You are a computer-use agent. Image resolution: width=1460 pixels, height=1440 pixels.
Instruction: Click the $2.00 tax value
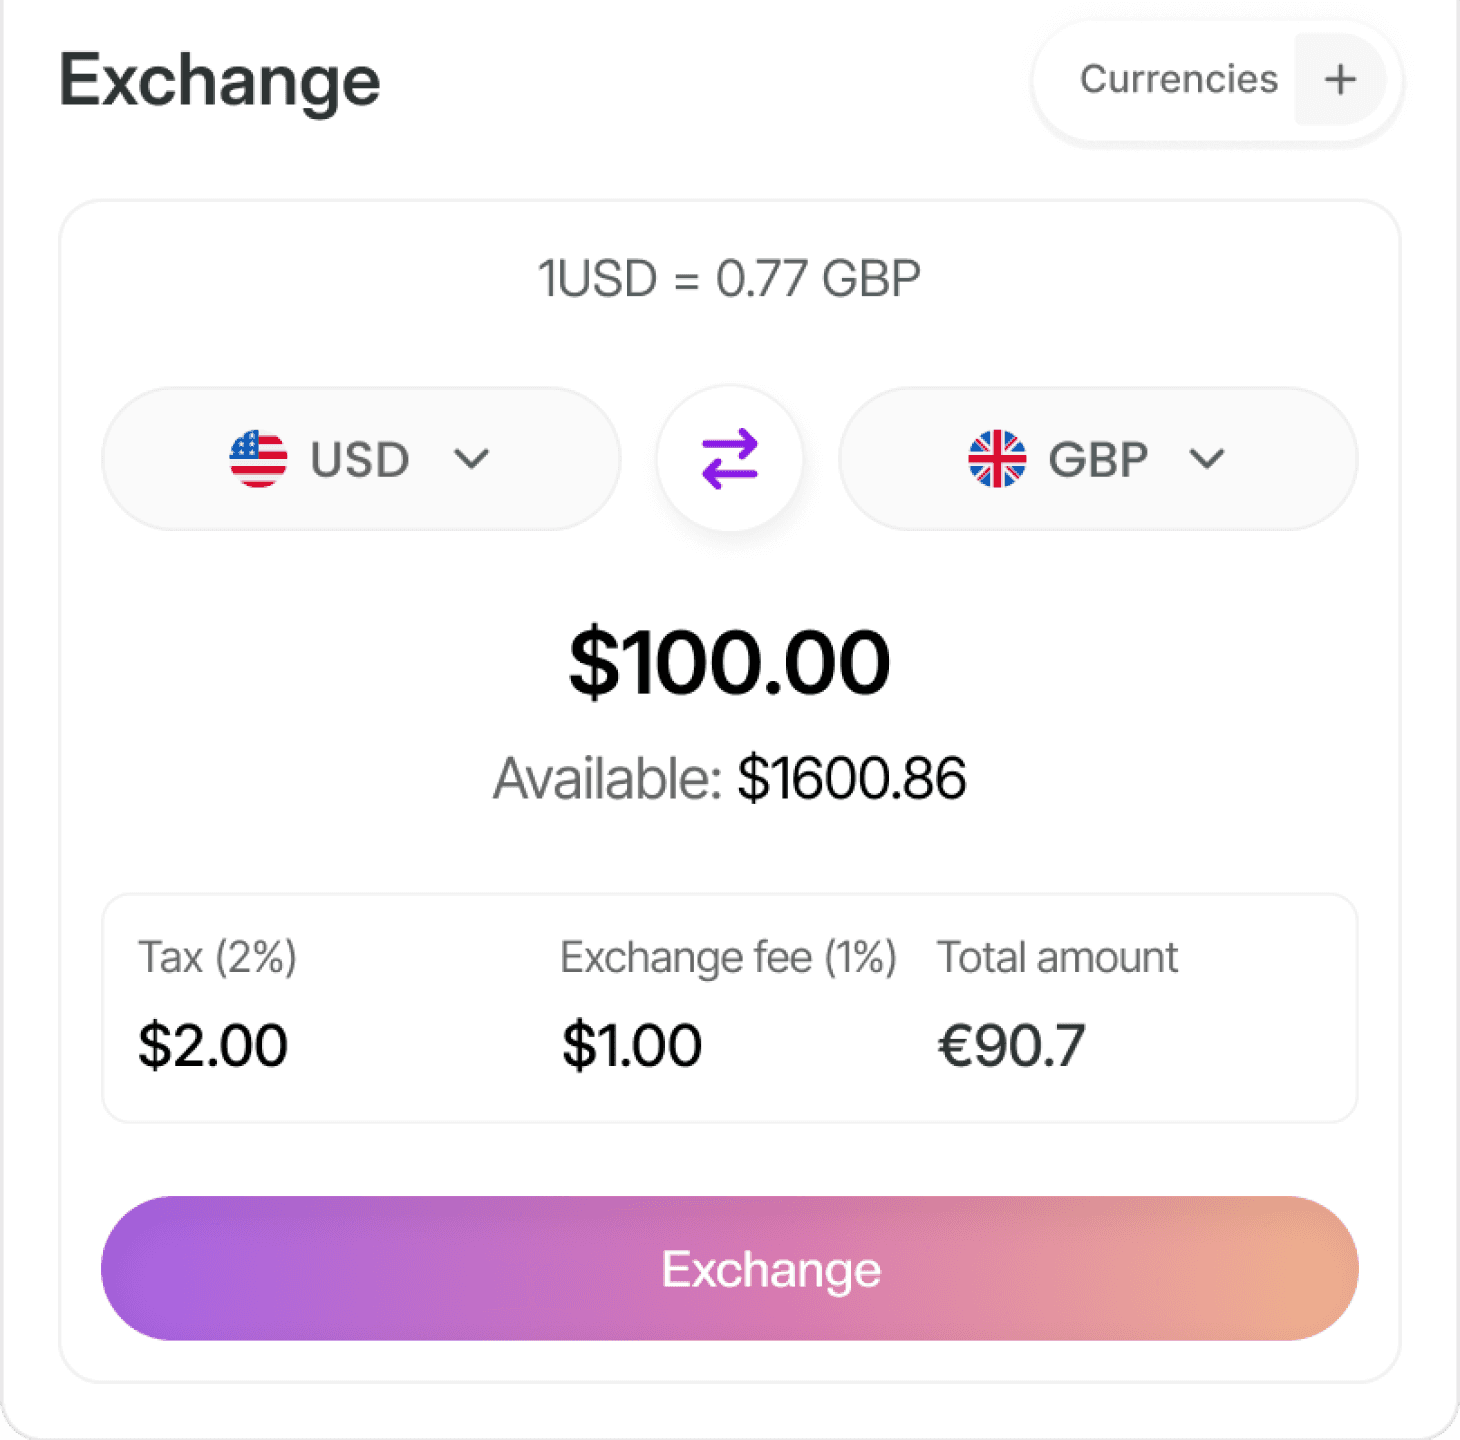[x=213, y=1045]
